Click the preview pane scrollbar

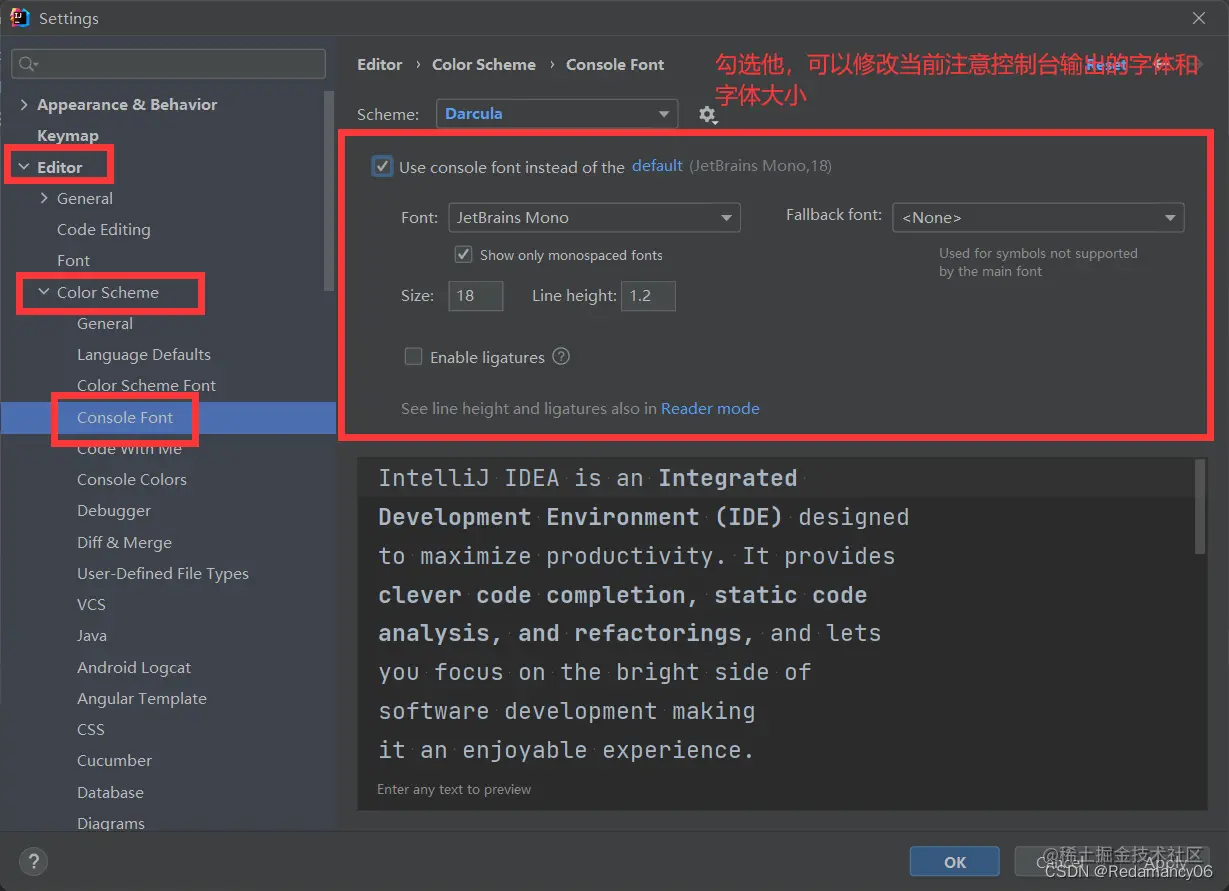pos(1201,507)
